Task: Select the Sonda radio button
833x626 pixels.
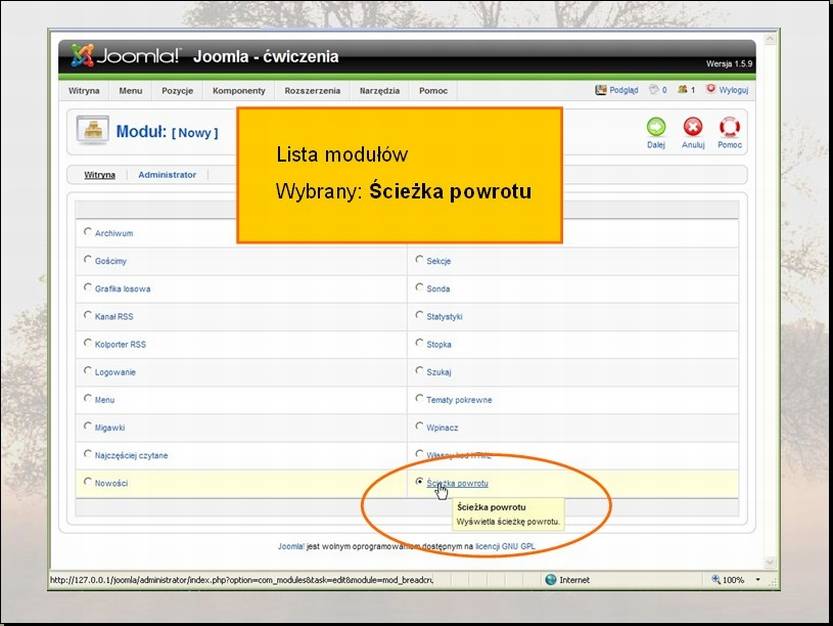Action: 419,287
